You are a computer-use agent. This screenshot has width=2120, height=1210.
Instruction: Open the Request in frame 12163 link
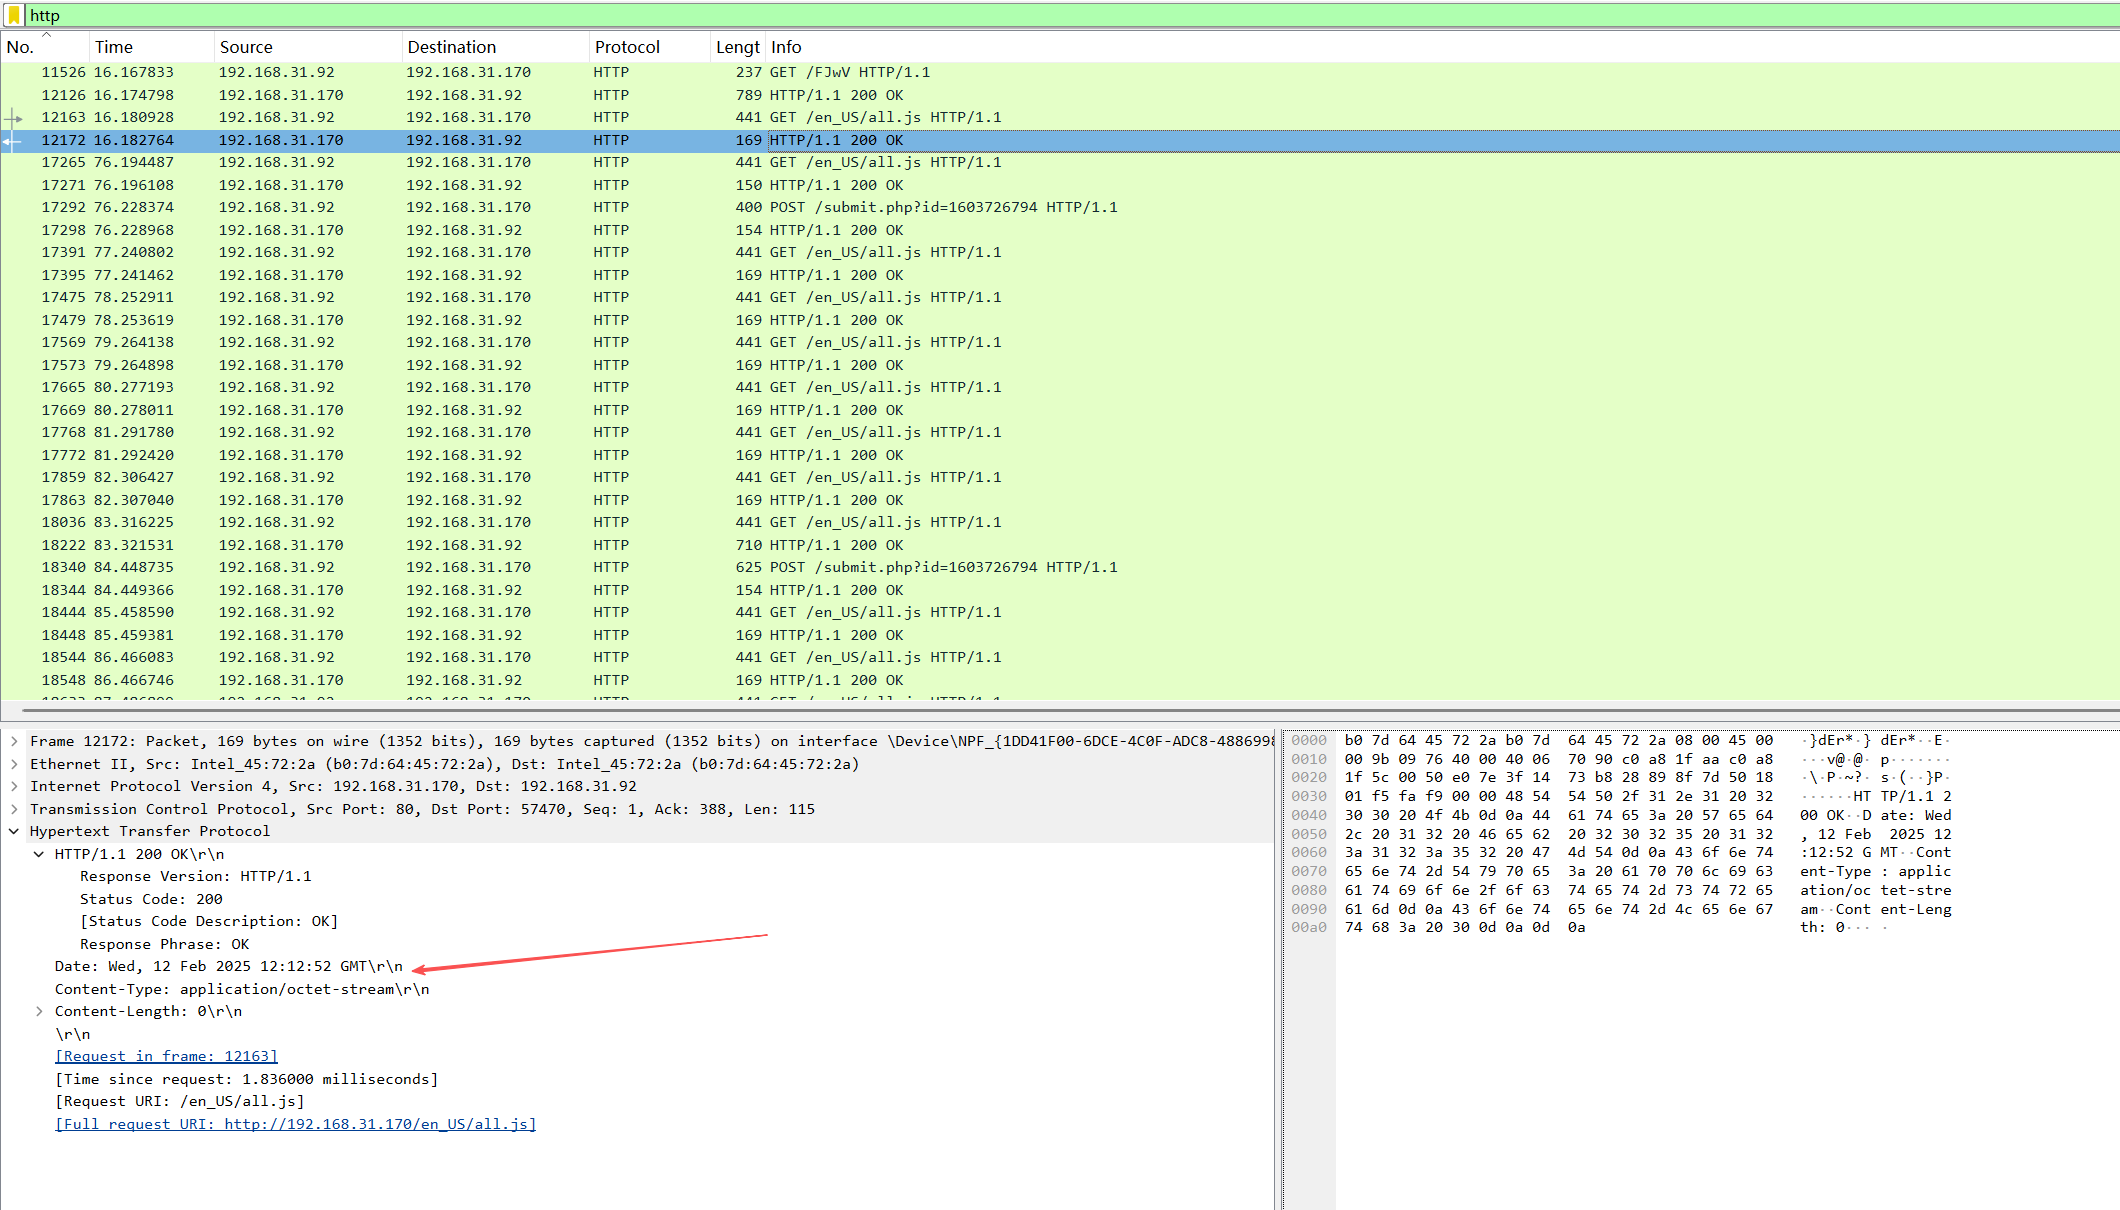click(166, 1056)
